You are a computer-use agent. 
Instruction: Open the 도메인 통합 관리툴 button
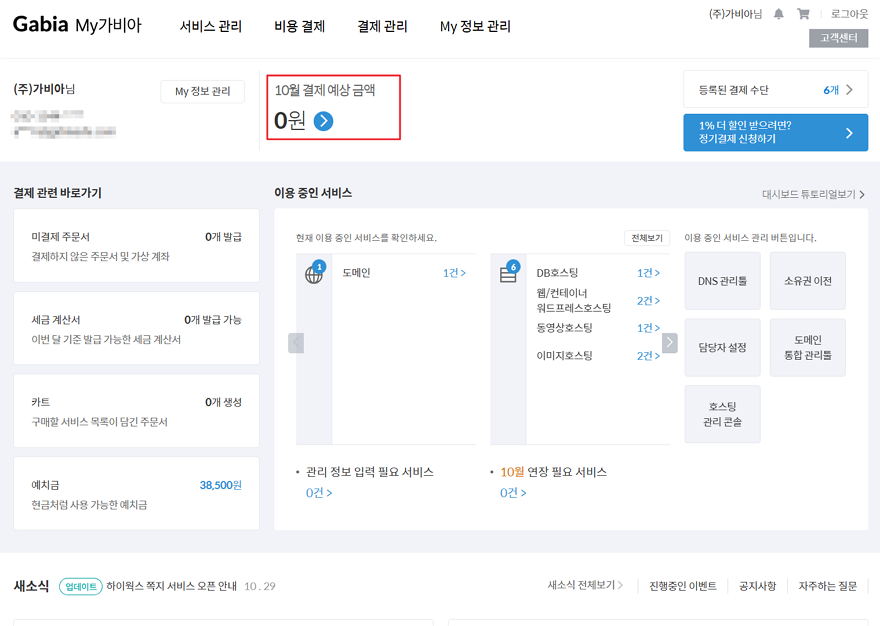(808, 348)
